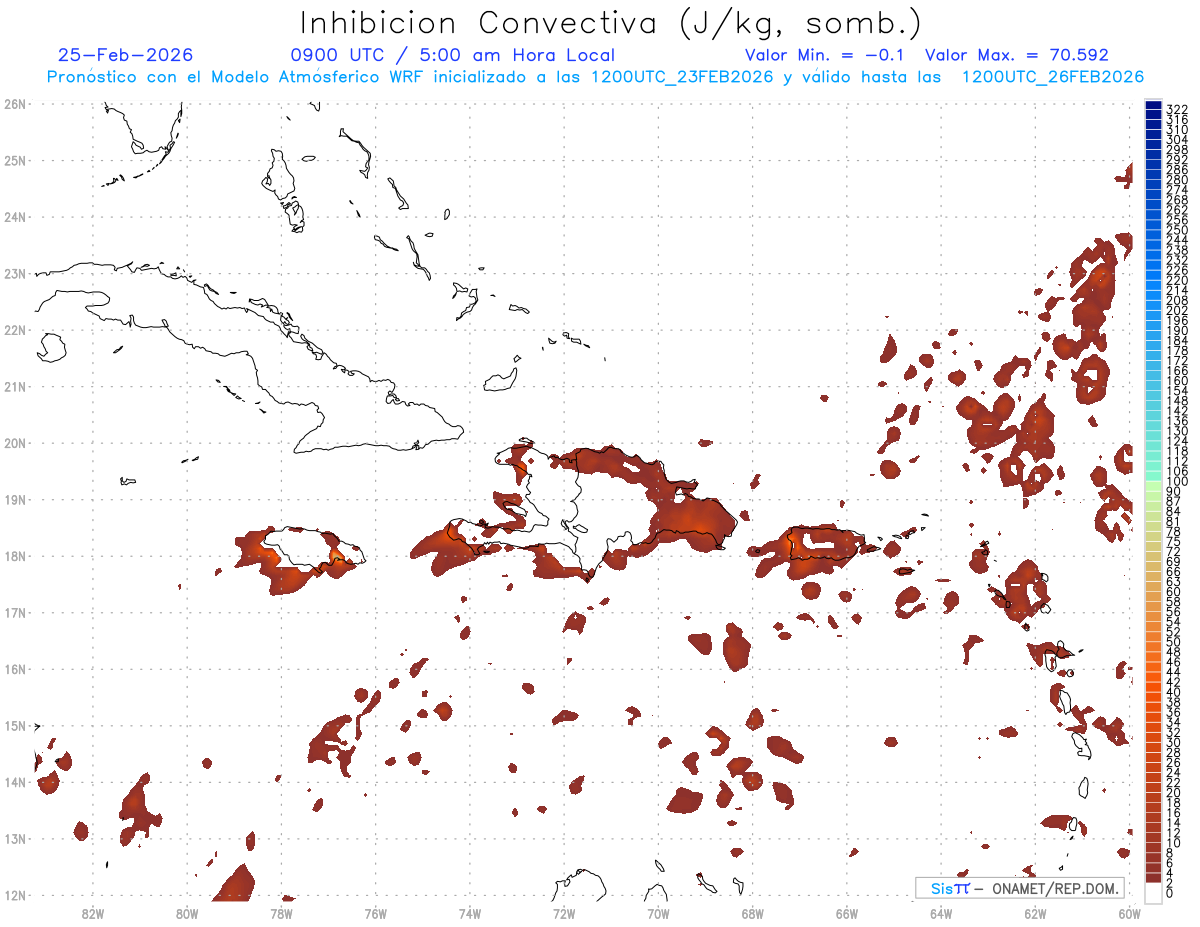Click the 16N latitude label
1200x927 pixels.
point(14,669)
